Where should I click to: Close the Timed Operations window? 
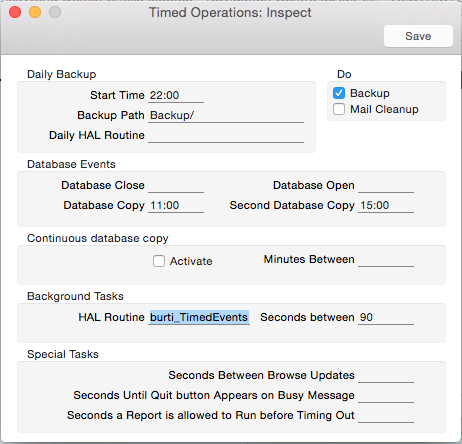[x=15, y=12]
